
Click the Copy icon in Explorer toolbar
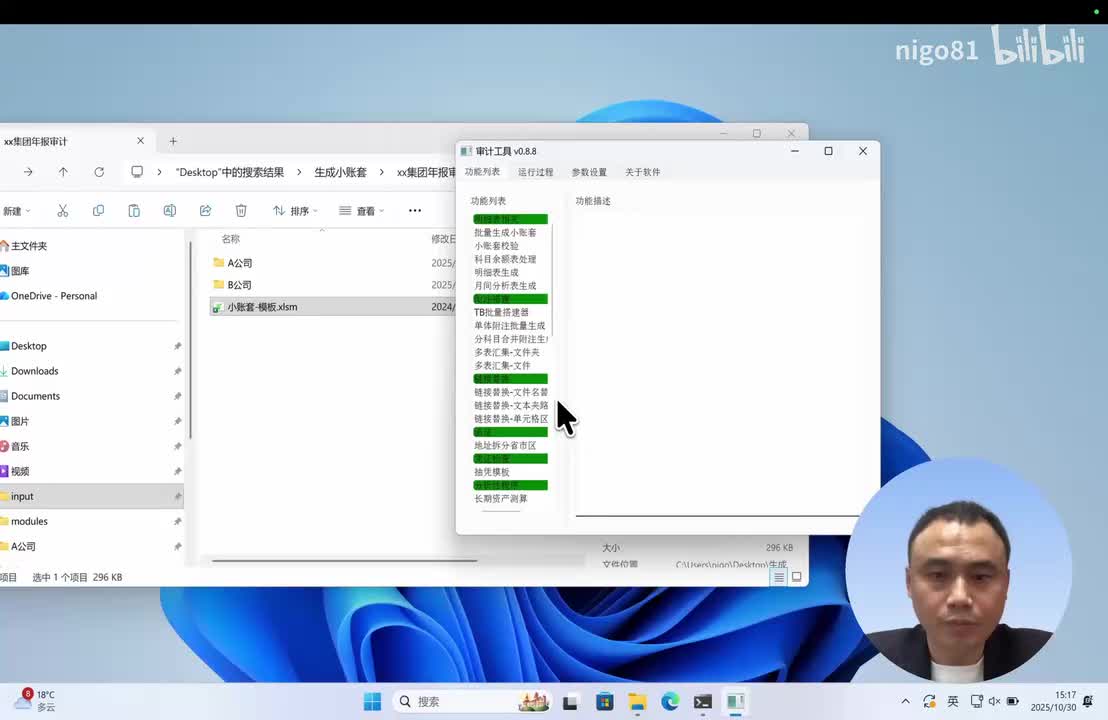[98, 211]
